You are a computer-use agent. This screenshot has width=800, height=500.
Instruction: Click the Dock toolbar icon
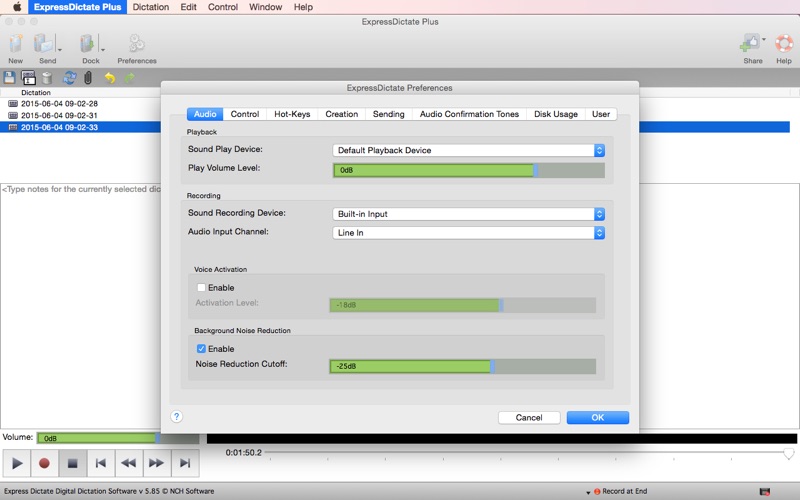[88, 44]
